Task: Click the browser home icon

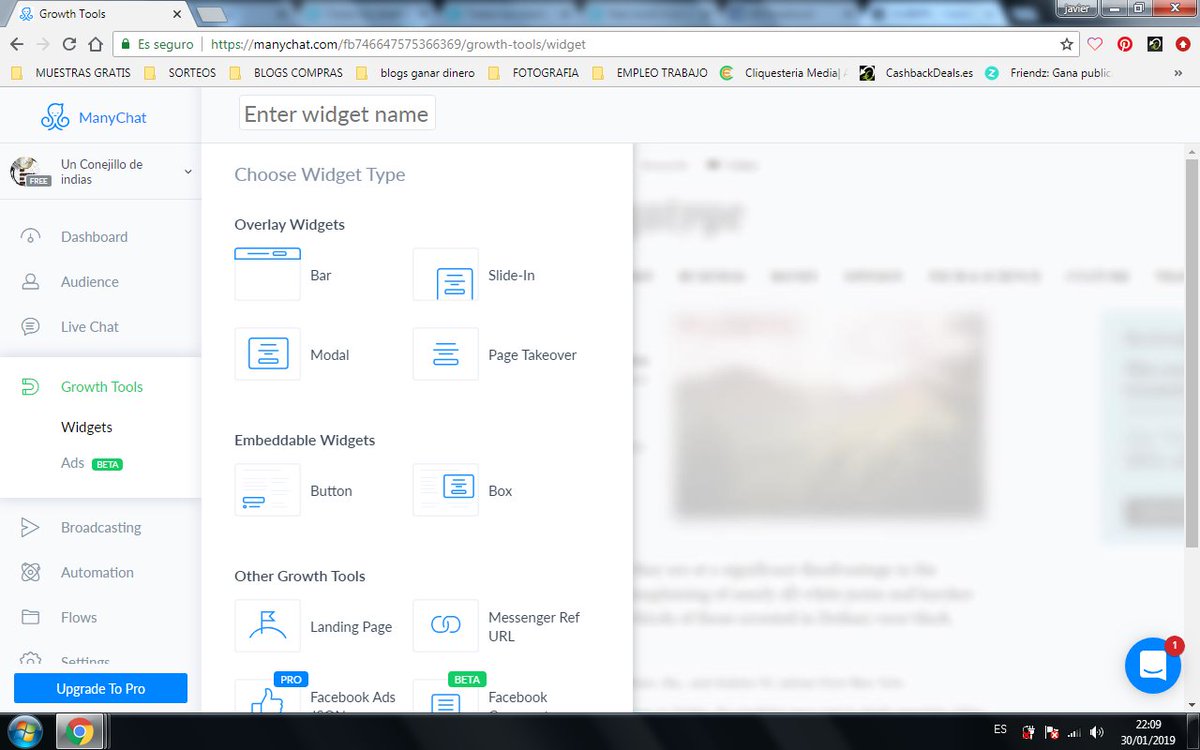Action: point(95,44)
